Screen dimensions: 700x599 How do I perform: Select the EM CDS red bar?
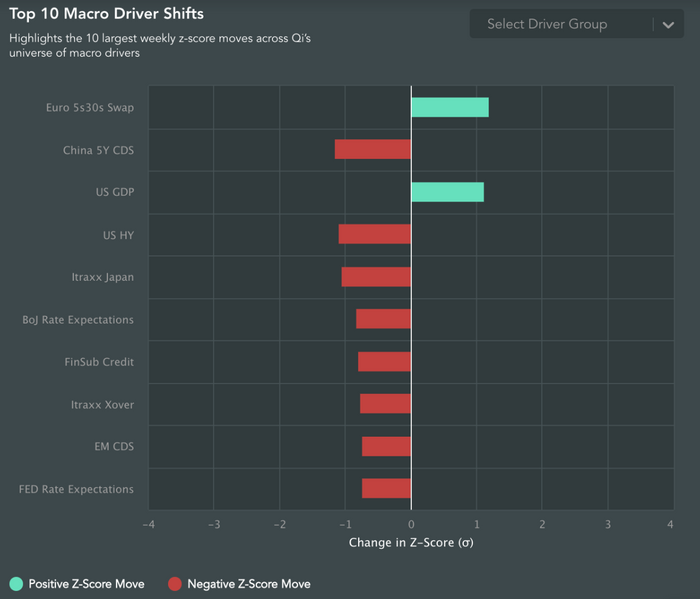click(x=387, y=446)
